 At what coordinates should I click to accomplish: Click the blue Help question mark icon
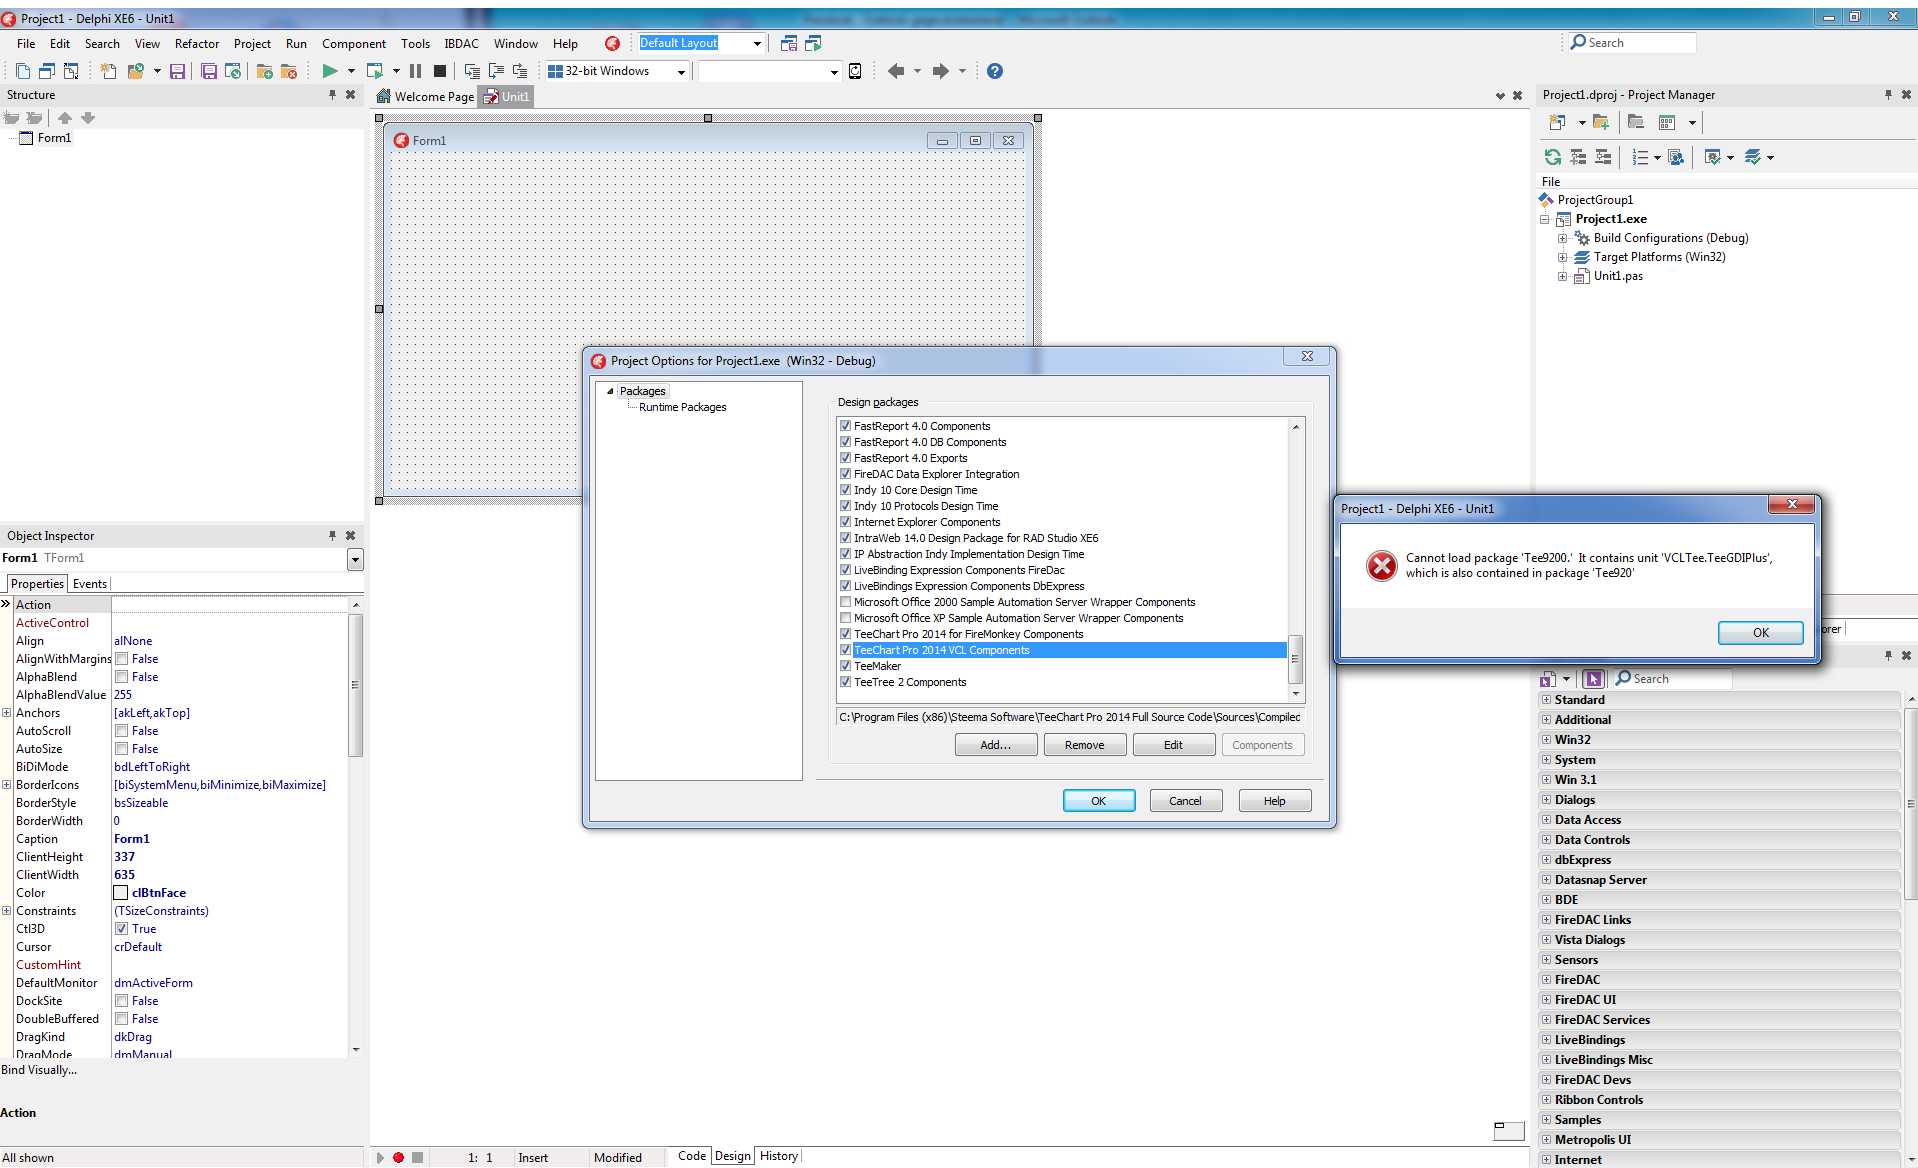[995, 71]
